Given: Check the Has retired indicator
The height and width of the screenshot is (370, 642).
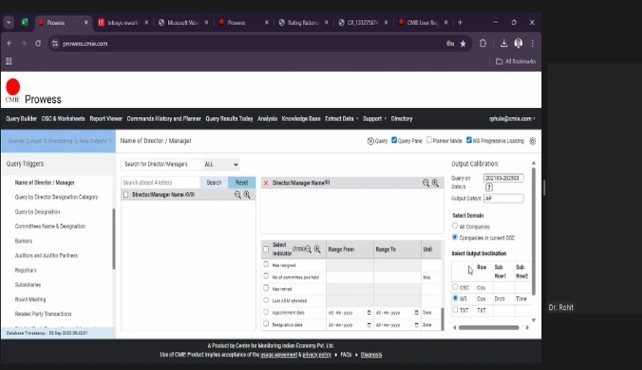Looking at the screenshot, I should pos(266,288).
